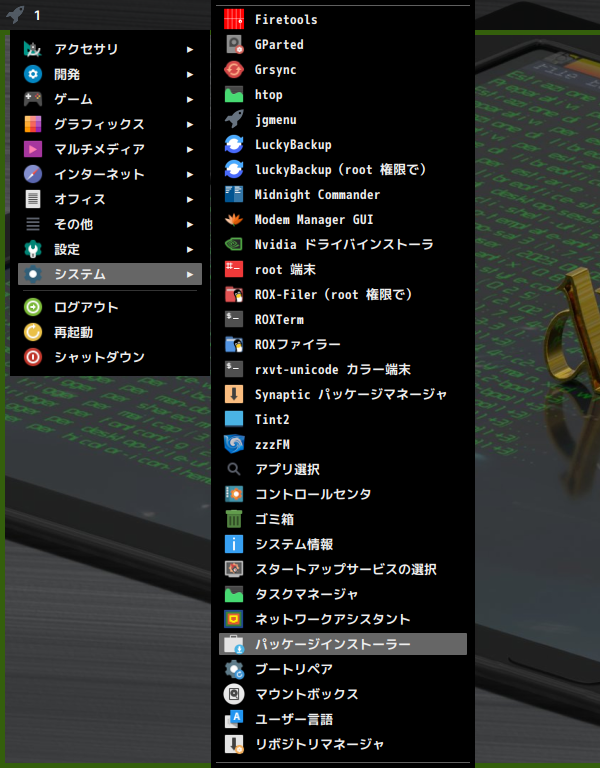Click the アプリ選択 magnifier icon

click(234, 469)
